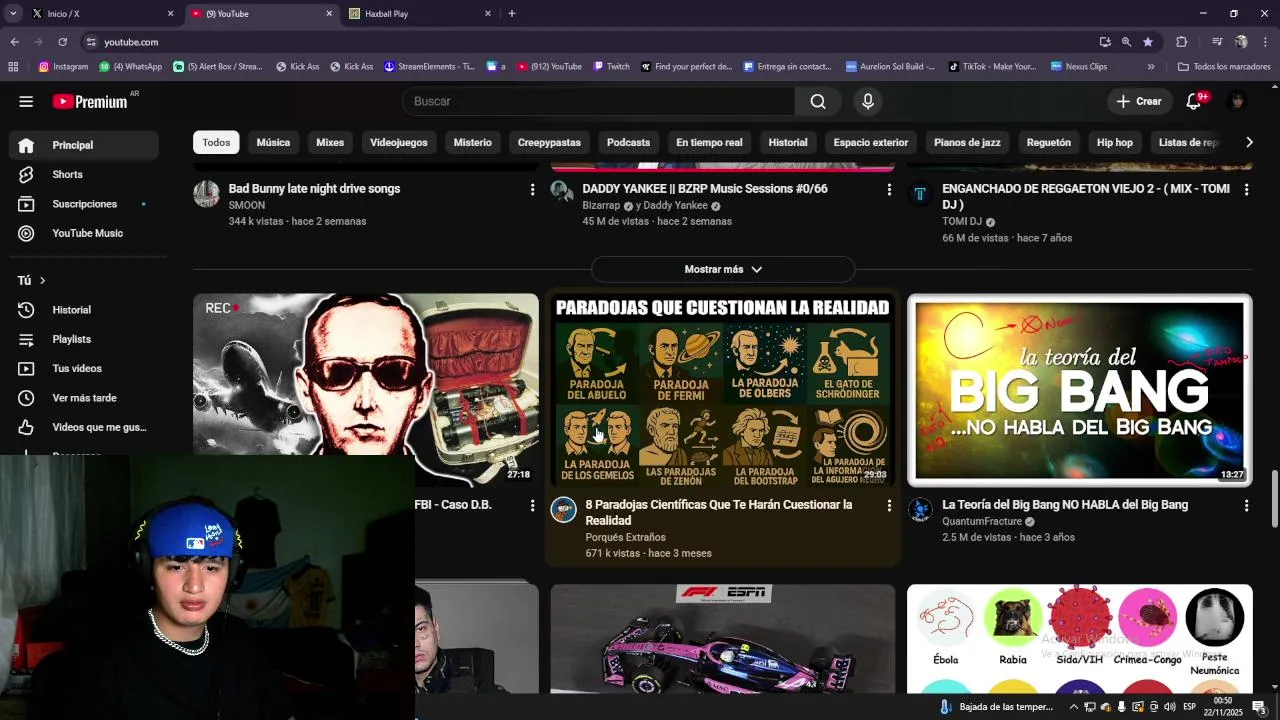Open the Todos los marcadores folder

click(x=1224, y=67)
